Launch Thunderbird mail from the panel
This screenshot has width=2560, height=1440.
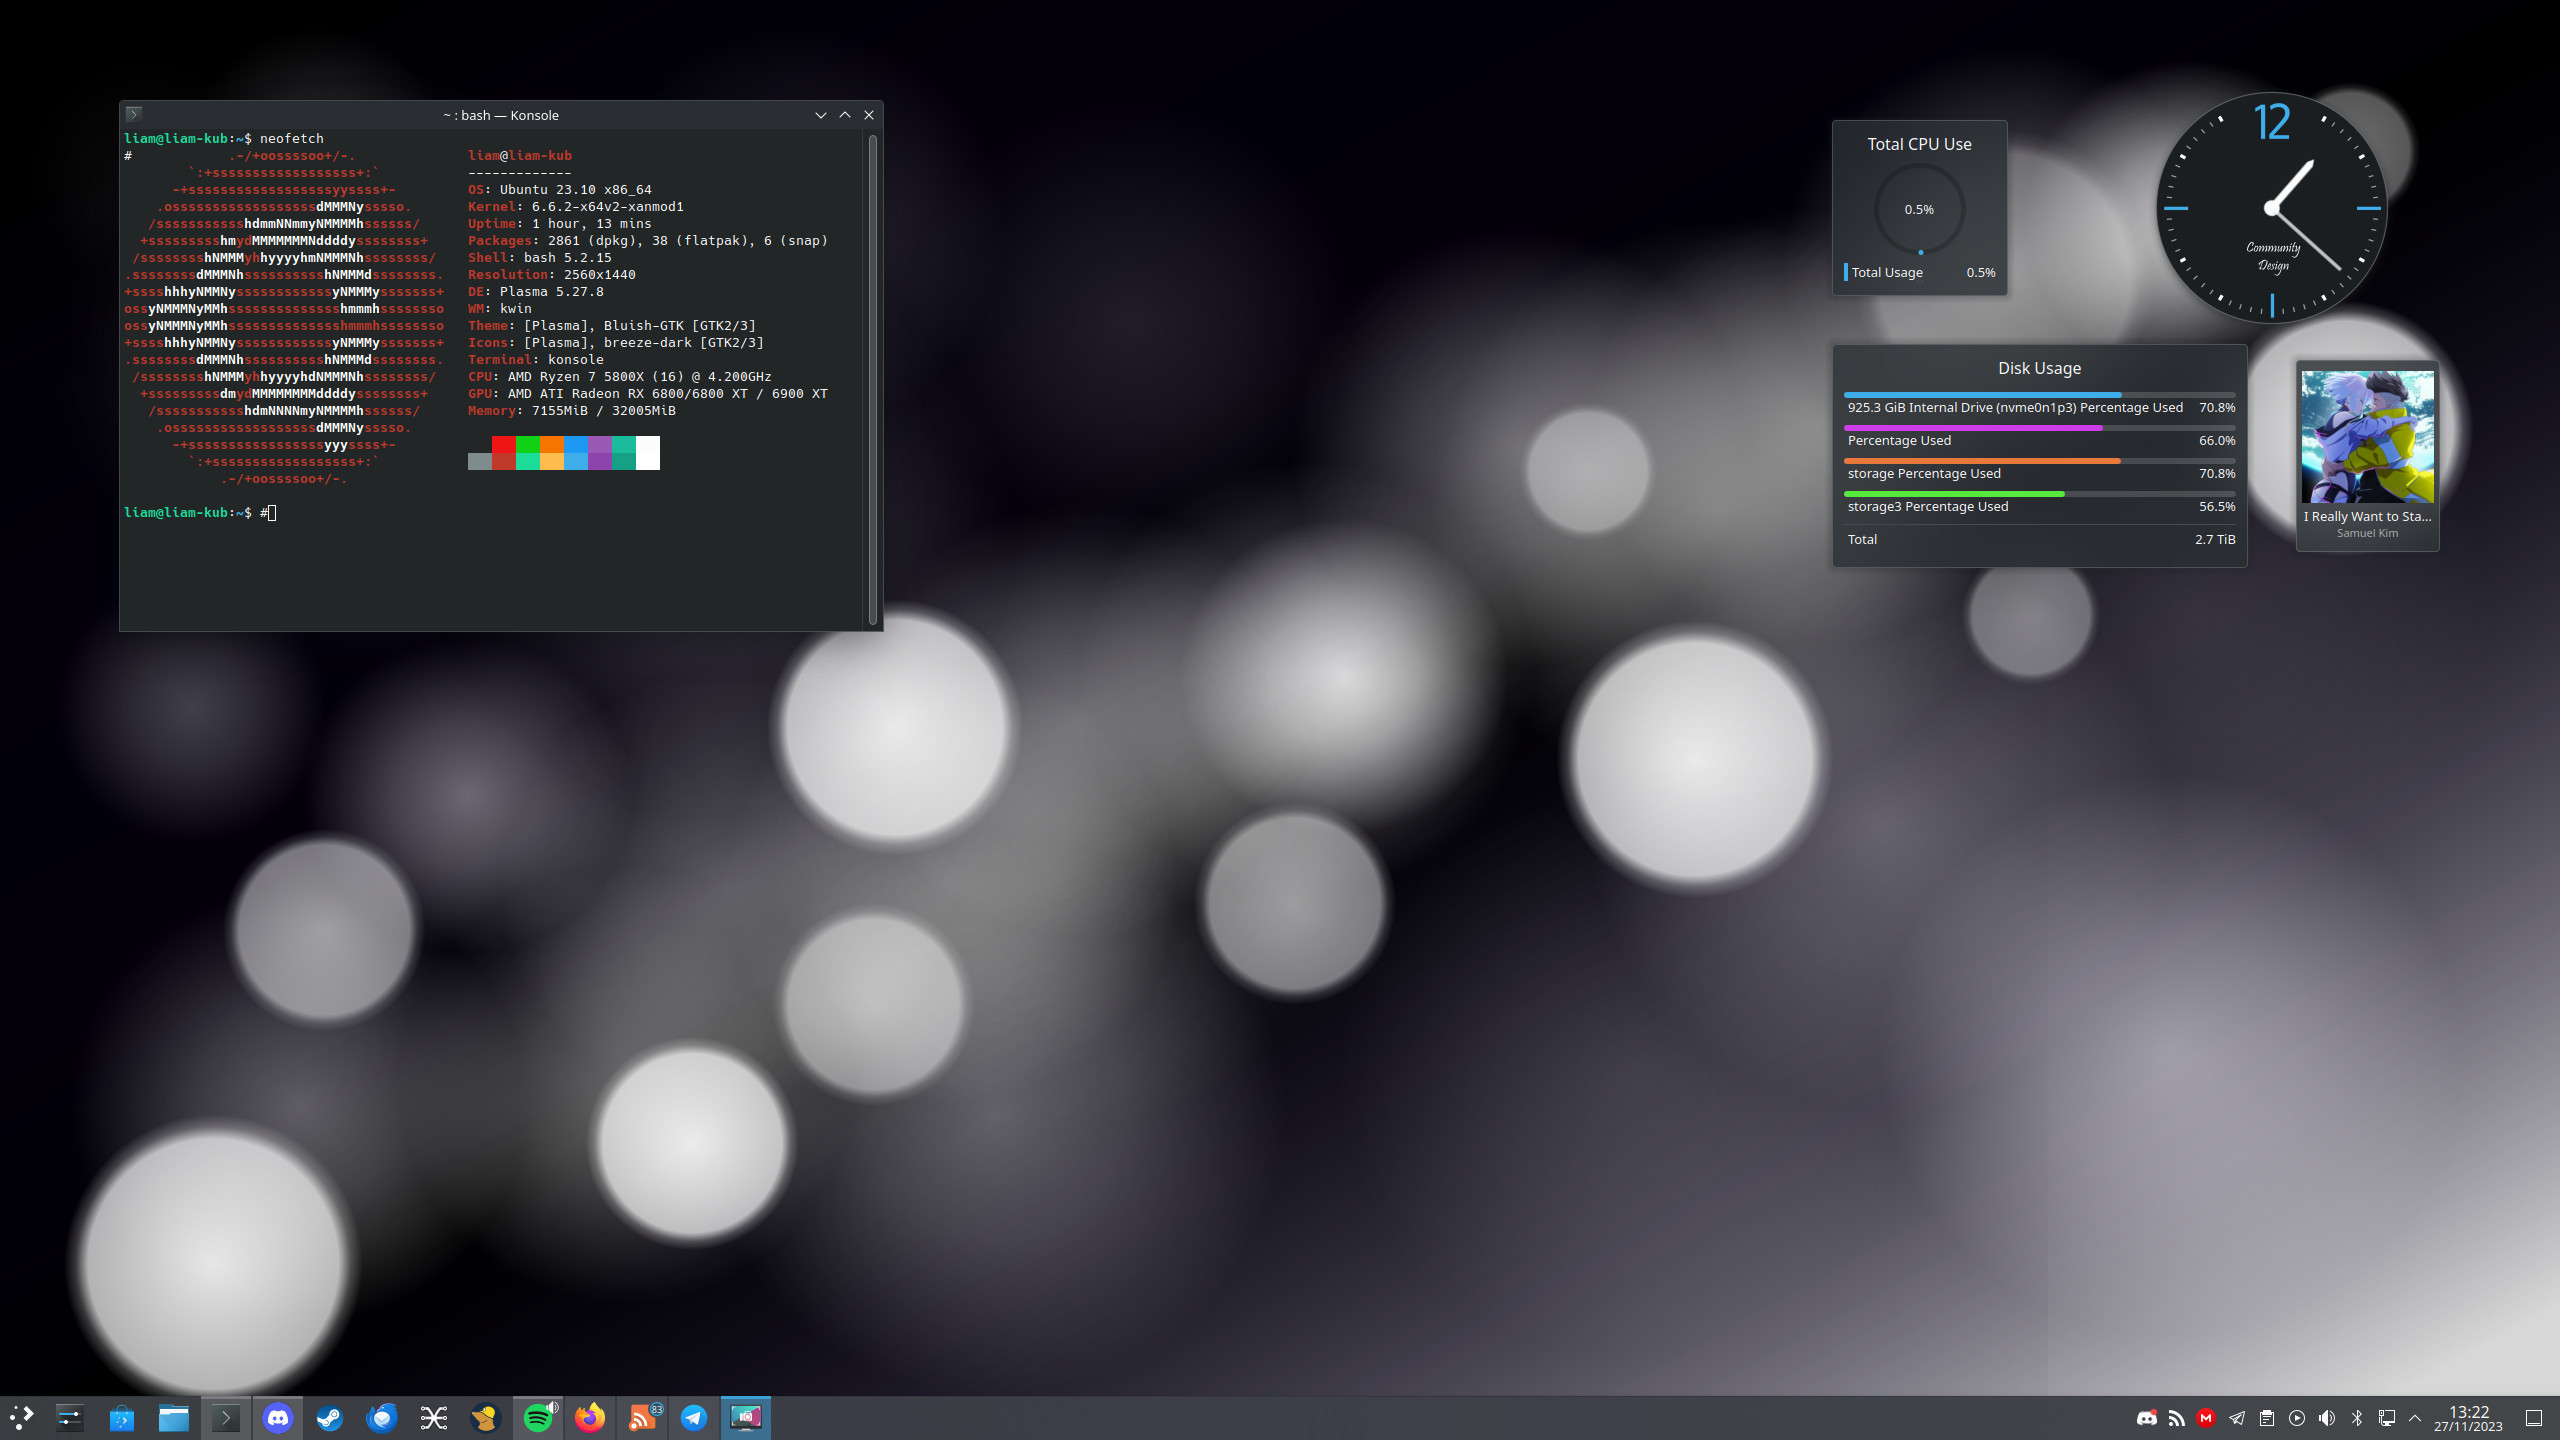click(382, 1418)
